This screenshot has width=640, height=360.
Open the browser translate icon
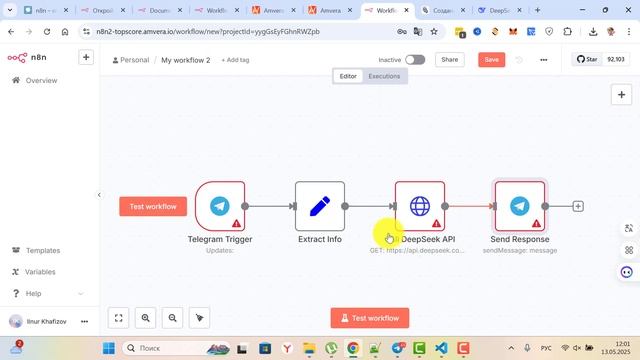click(x=418, y=31)
